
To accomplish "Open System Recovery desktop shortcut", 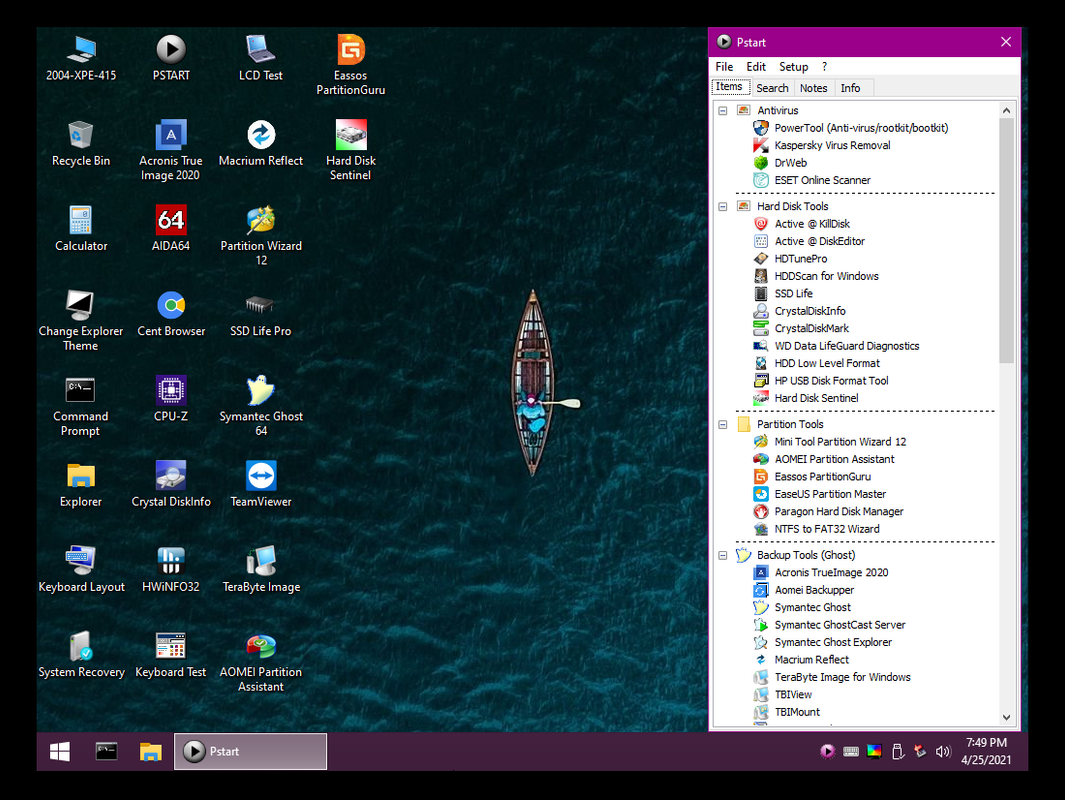I will [x=82, y=655].
